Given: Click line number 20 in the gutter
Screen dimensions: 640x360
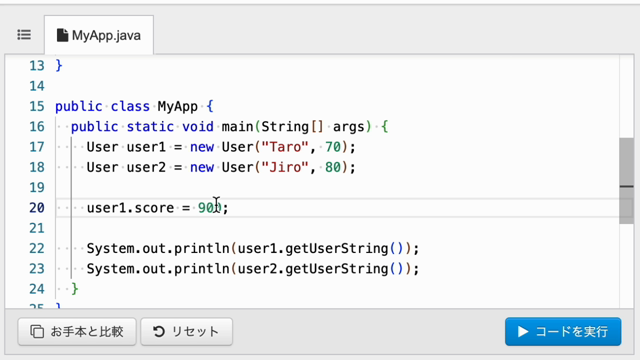Looking at the screenshot, I should pos(37,208).
